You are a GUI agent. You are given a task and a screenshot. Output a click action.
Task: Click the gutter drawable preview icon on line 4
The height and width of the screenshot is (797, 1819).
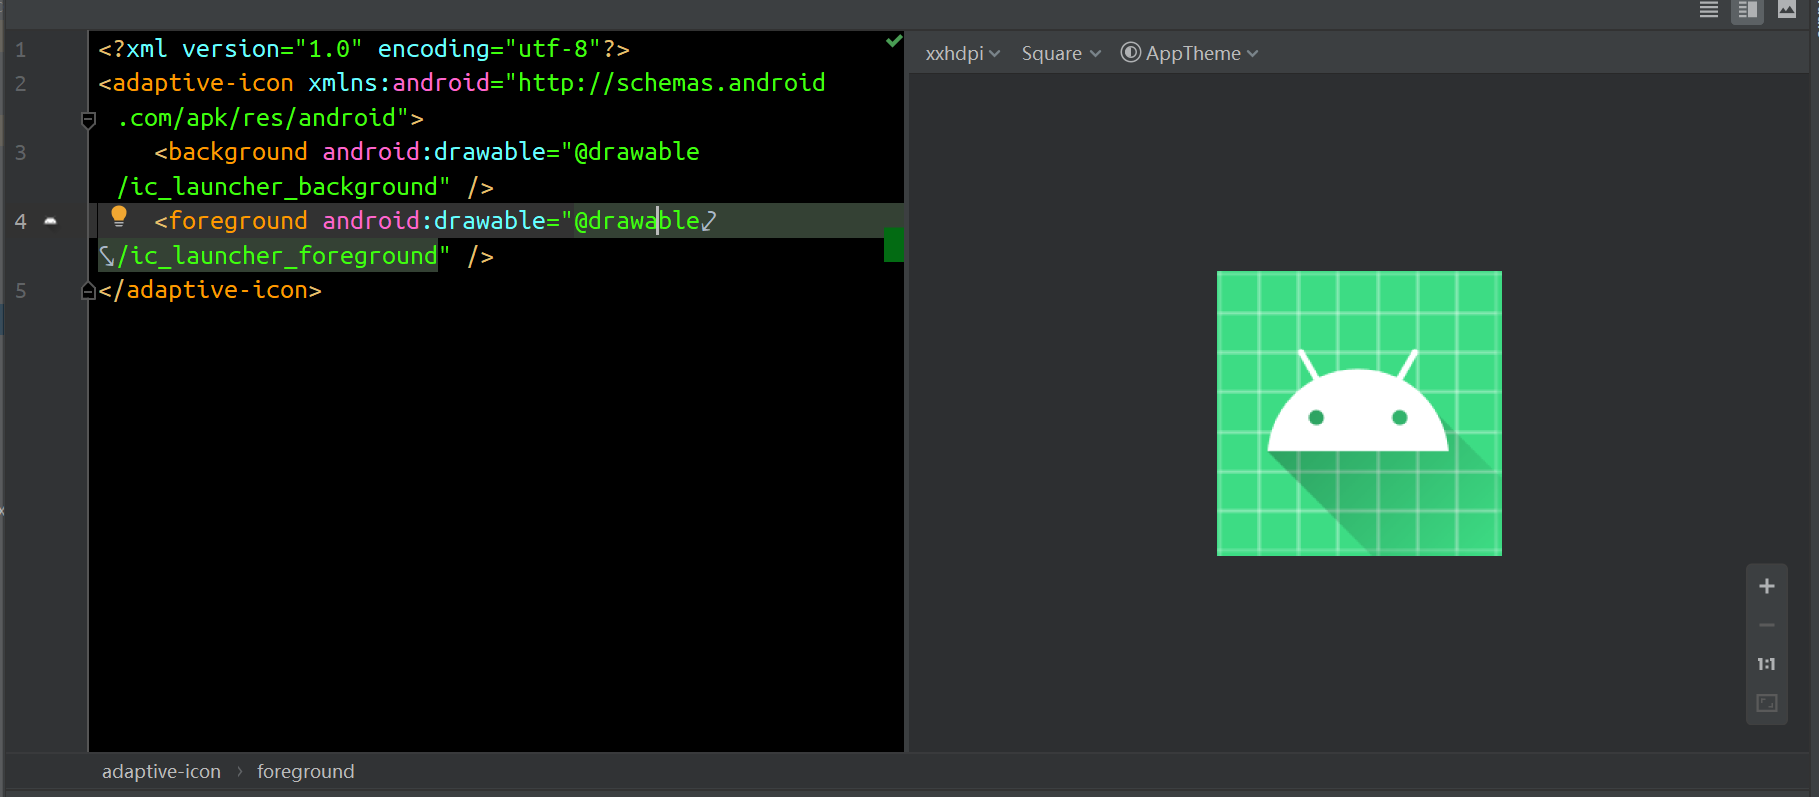pyautogui.click(x=51, y=221)
